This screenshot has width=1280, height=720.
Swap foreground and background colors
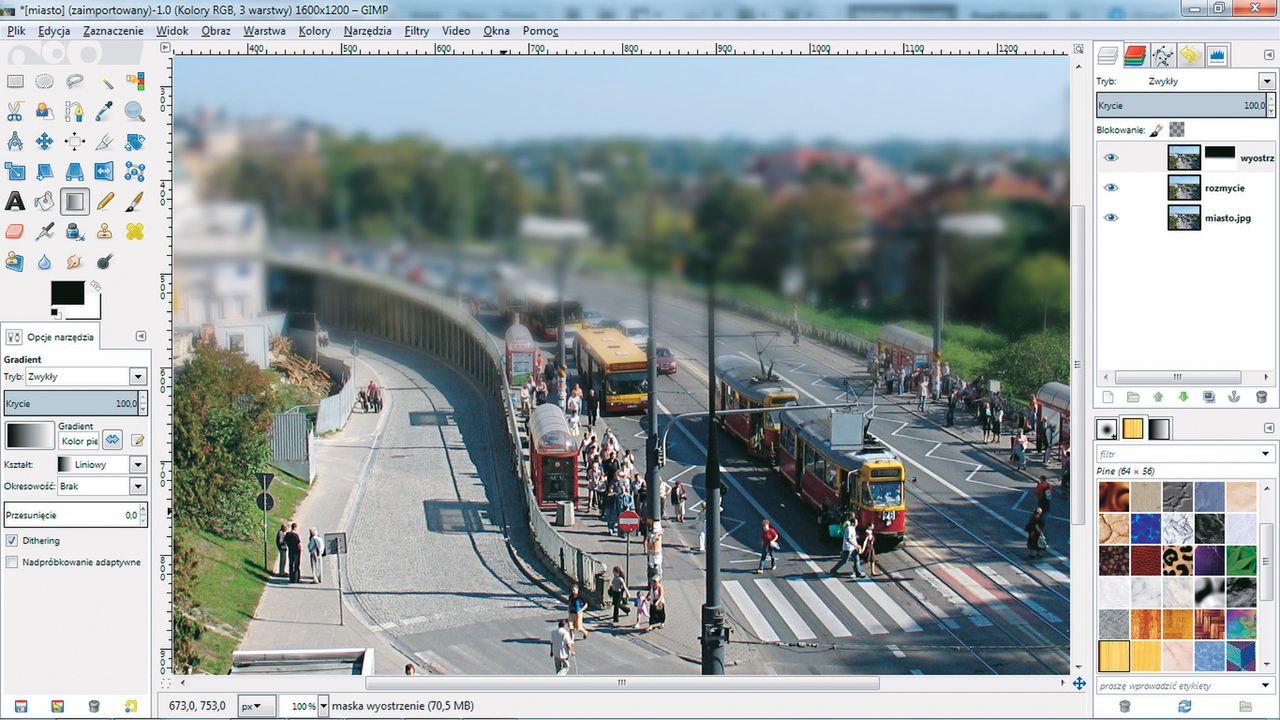click(x=95, y=286)
